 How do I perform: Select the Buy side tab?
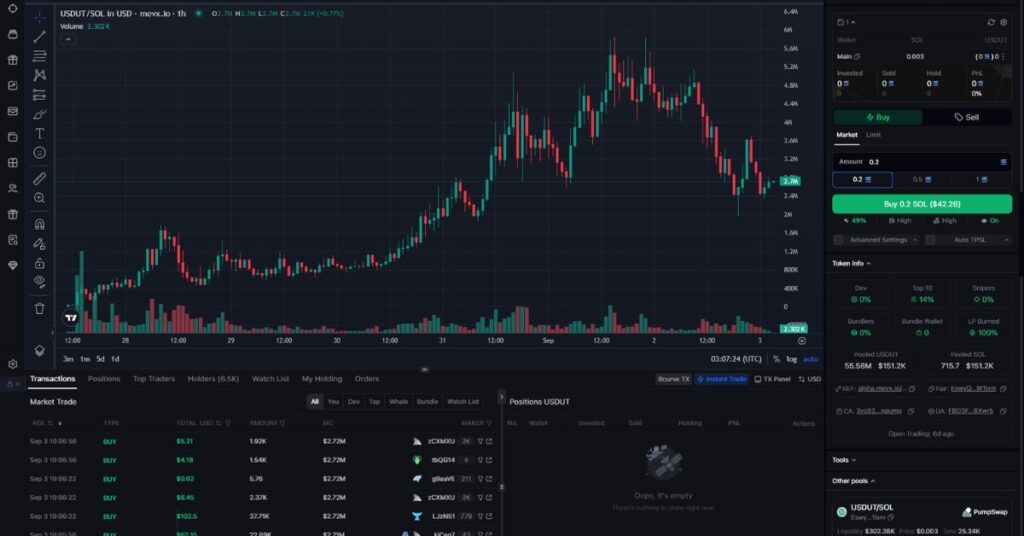pyautogui.click(x=878, y=118)
